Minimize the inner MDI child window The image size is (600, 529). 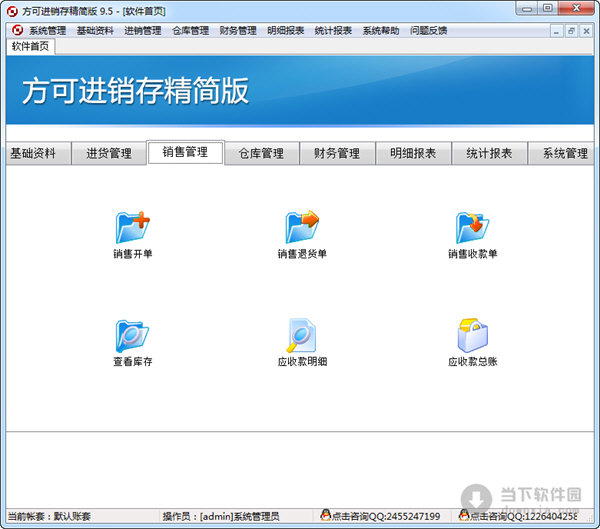[x=556, y=31]
